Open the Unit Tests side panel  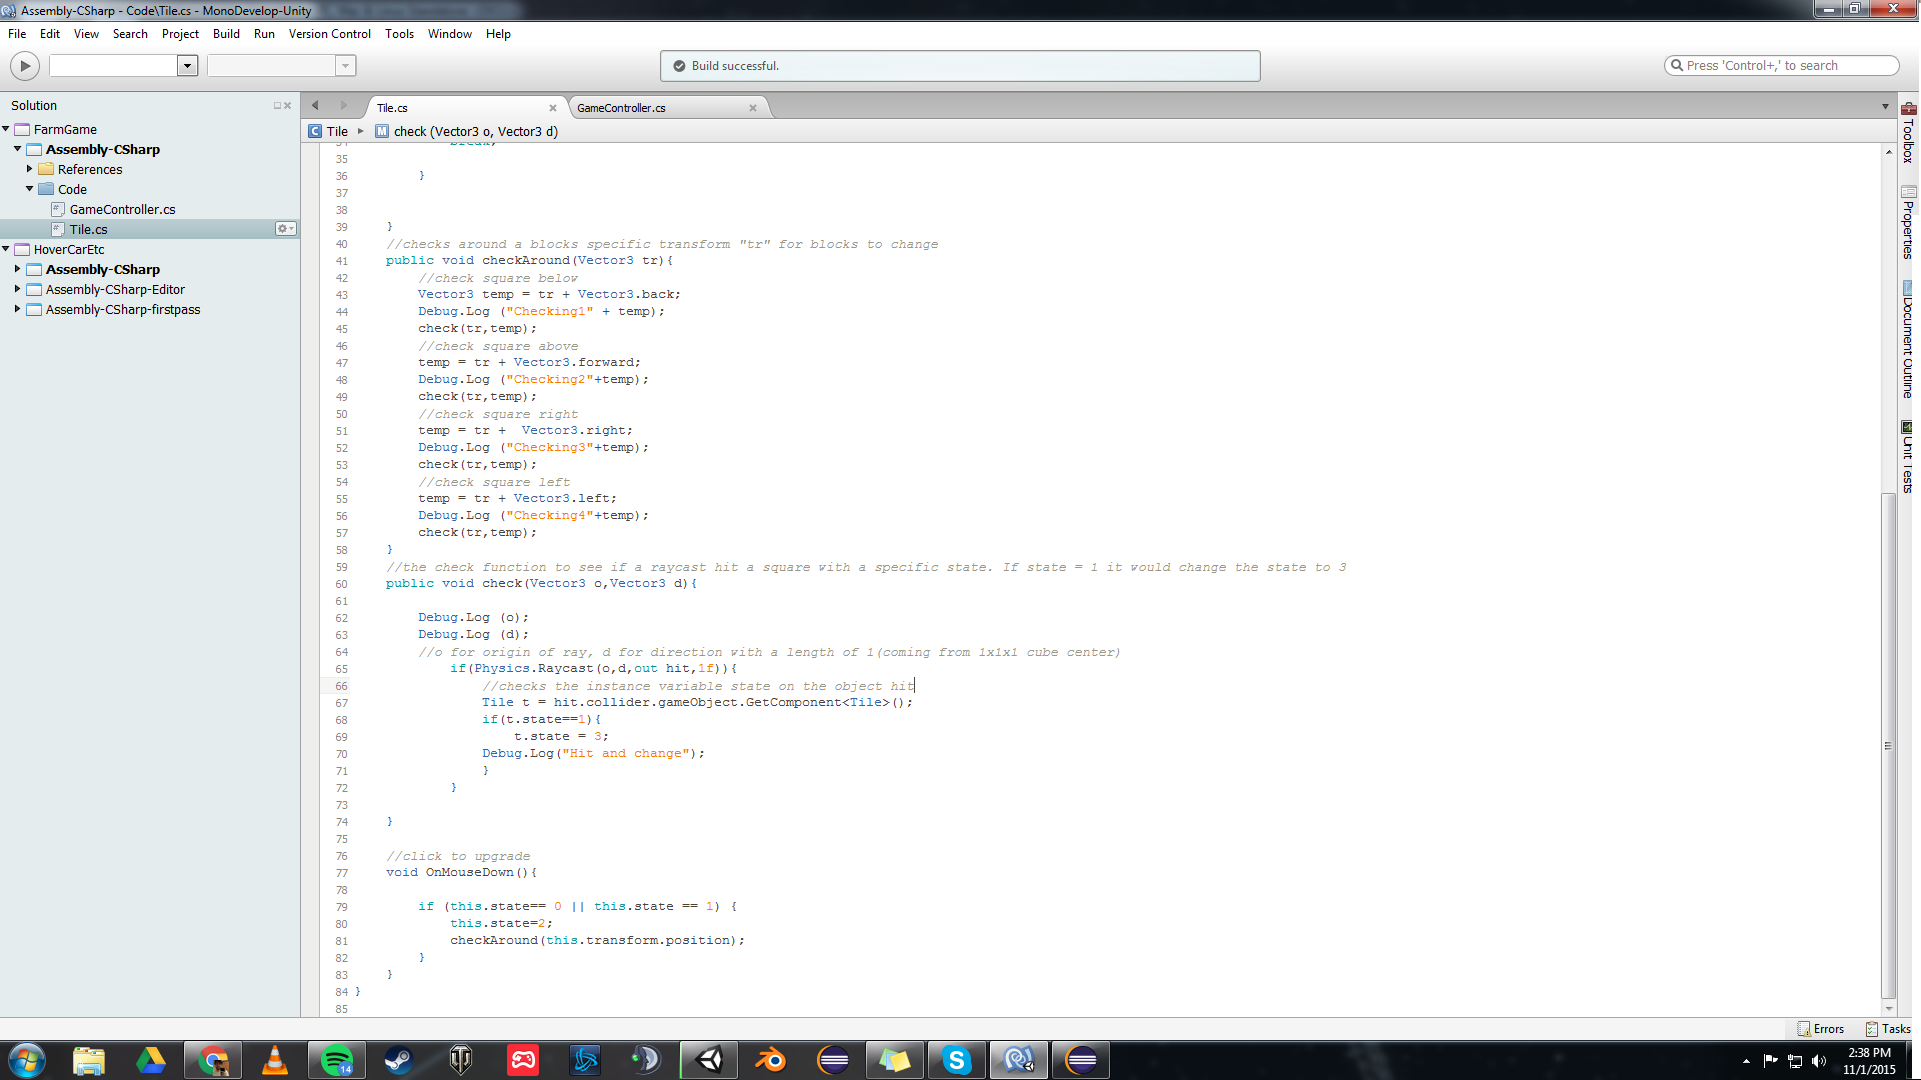1908,457
